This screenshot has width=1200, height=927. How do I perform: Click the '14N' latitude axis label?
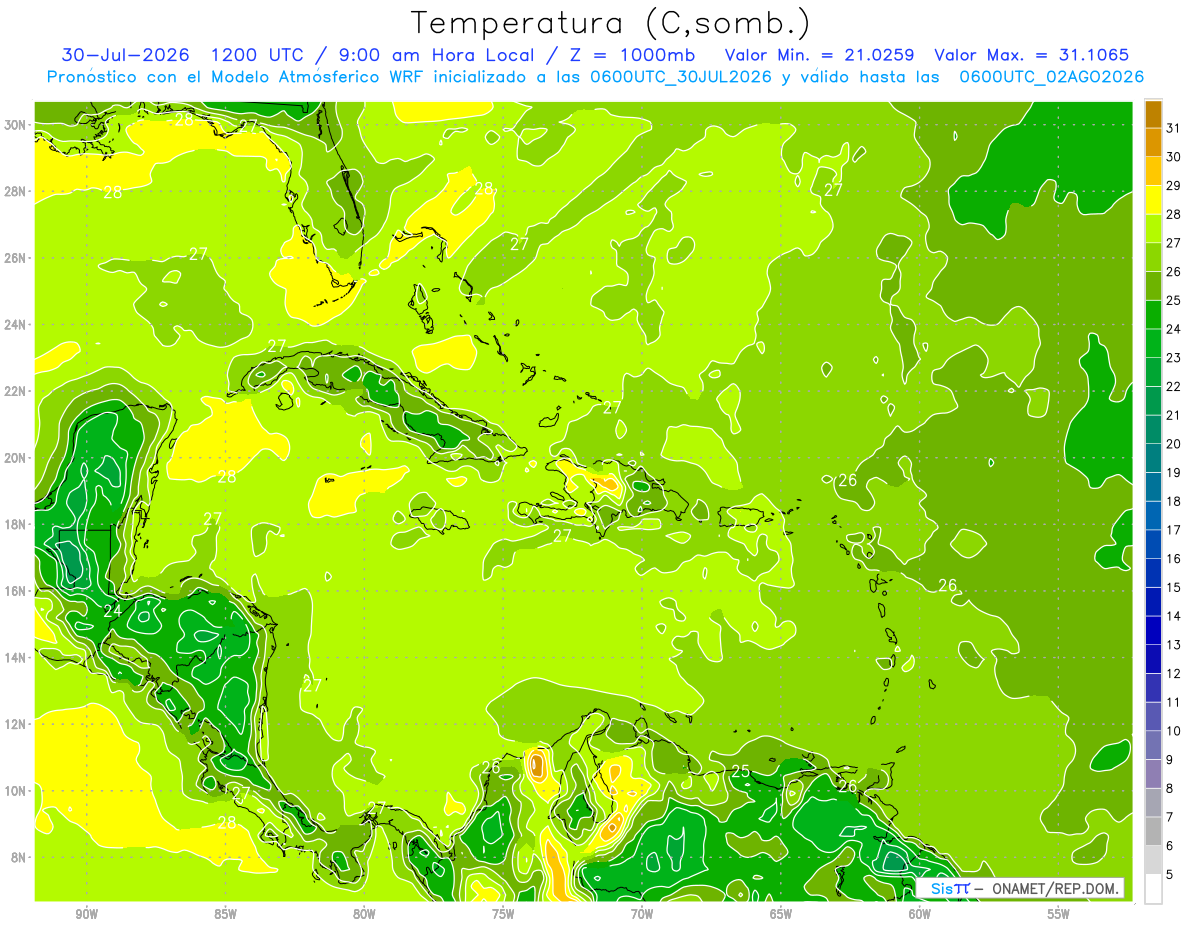pyautogui.click(x=14, y=658)
